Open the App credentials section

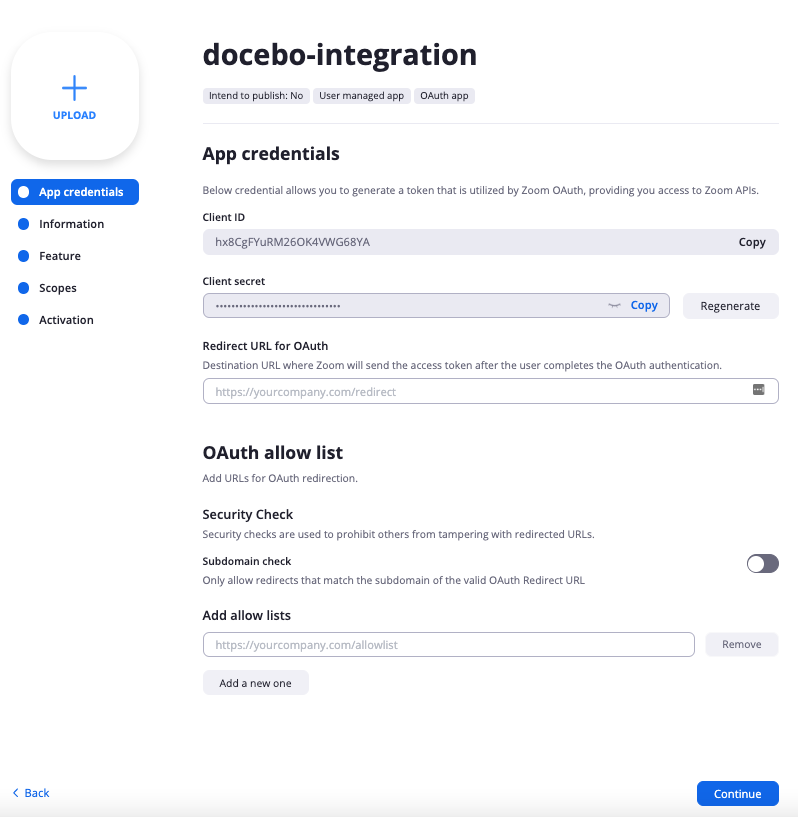pos(81,192)
